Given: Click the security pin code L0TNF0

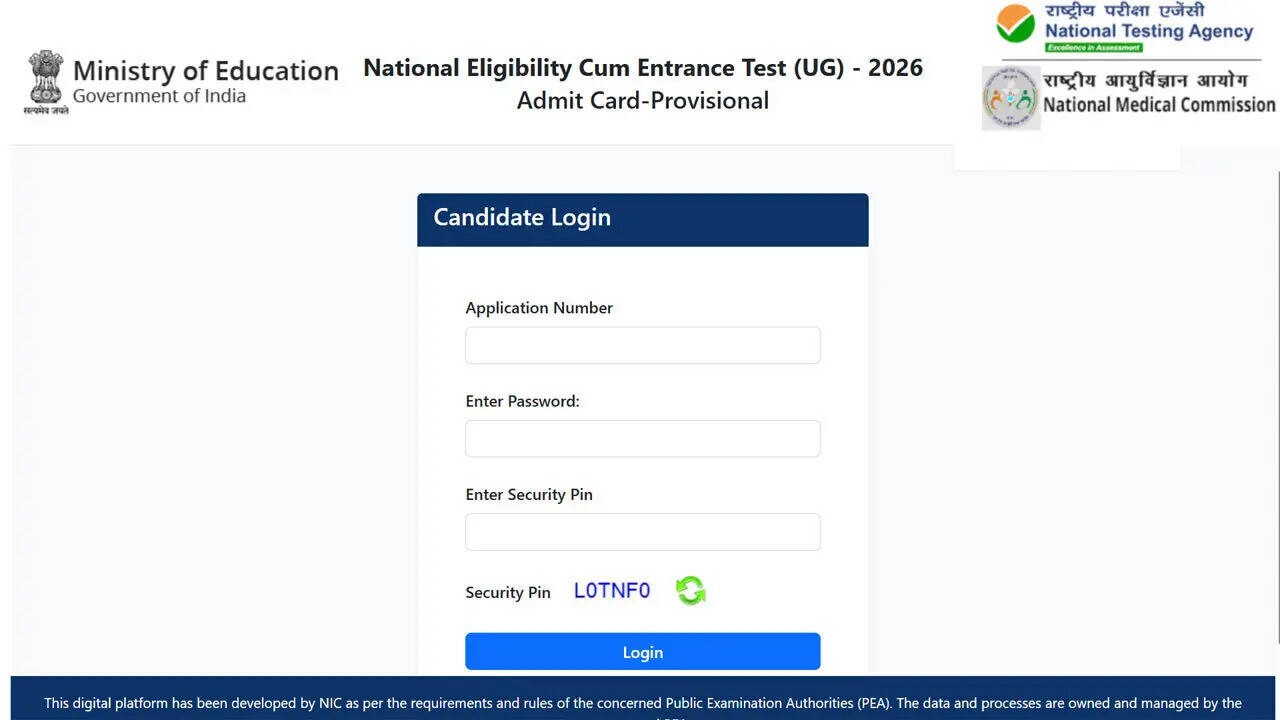Looking at the screenshot, I should pos(611,590).
